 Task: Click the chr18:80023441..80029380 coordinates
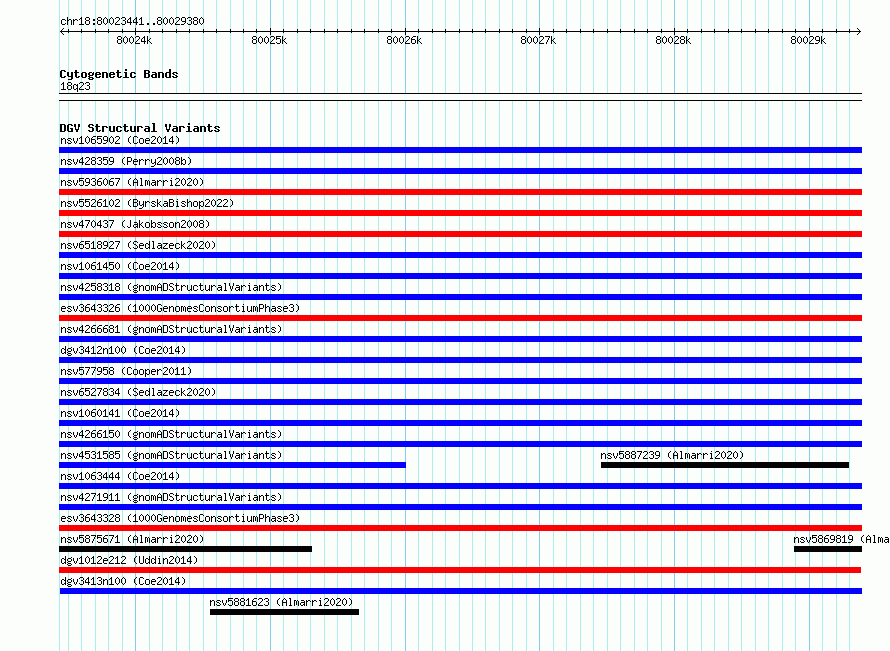pos(132,21)
